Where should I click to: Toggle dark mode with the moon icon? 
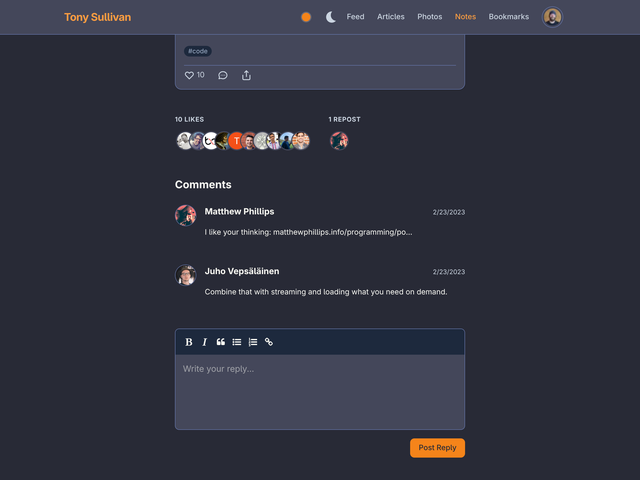point(331,17)
